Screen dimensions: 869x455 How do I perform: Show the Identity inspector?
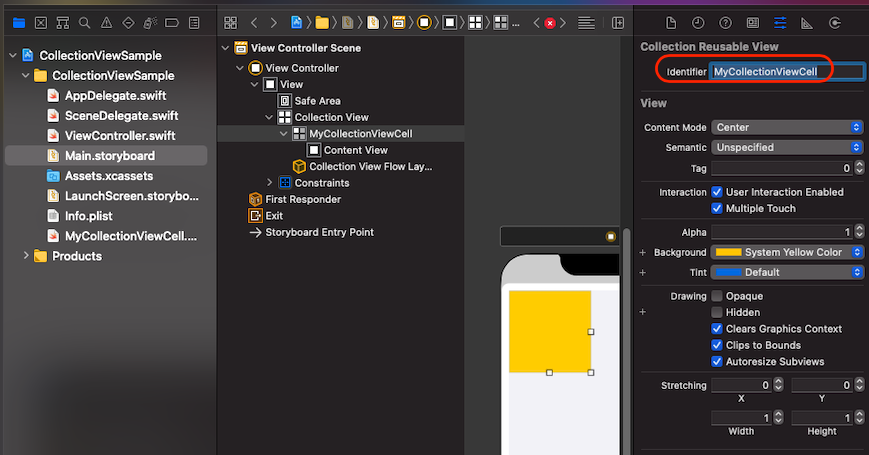click(753, 23)
